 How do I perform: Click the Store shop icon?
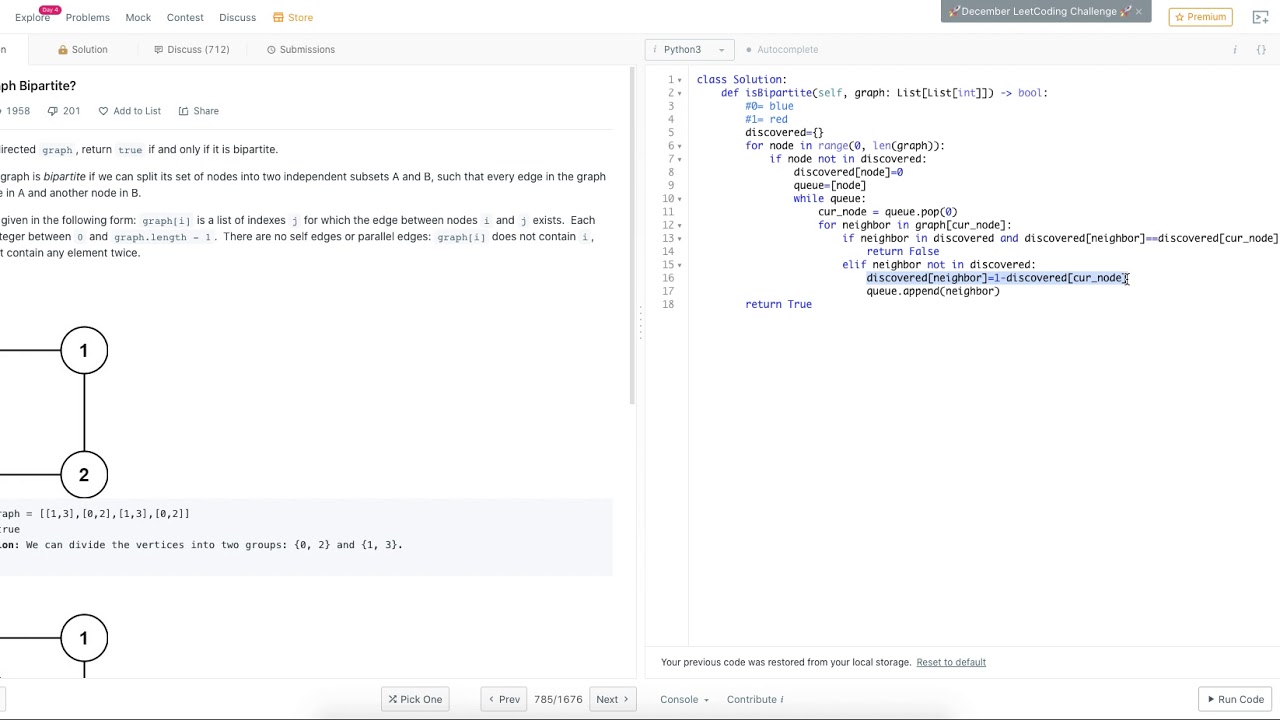coord(278,17)
